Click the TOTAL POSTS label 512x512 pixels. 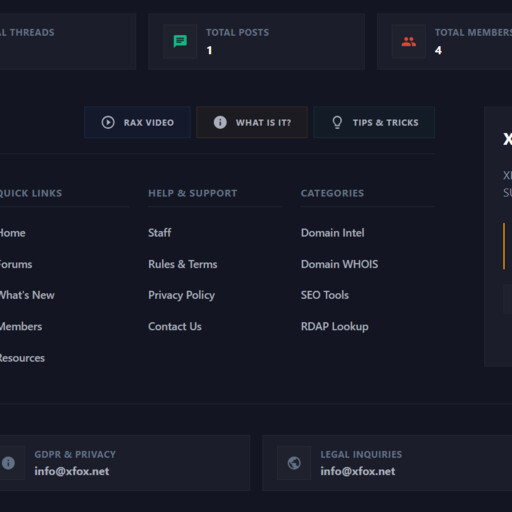pos(237,32)
